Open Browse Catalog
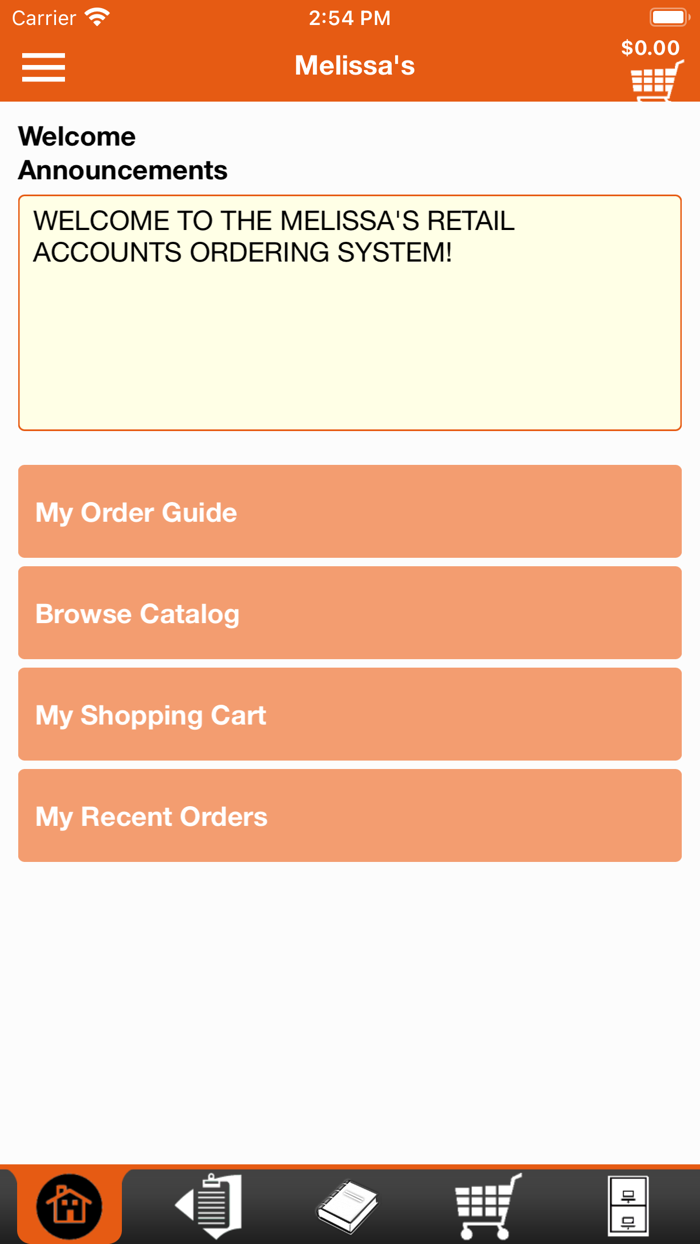 349,613
